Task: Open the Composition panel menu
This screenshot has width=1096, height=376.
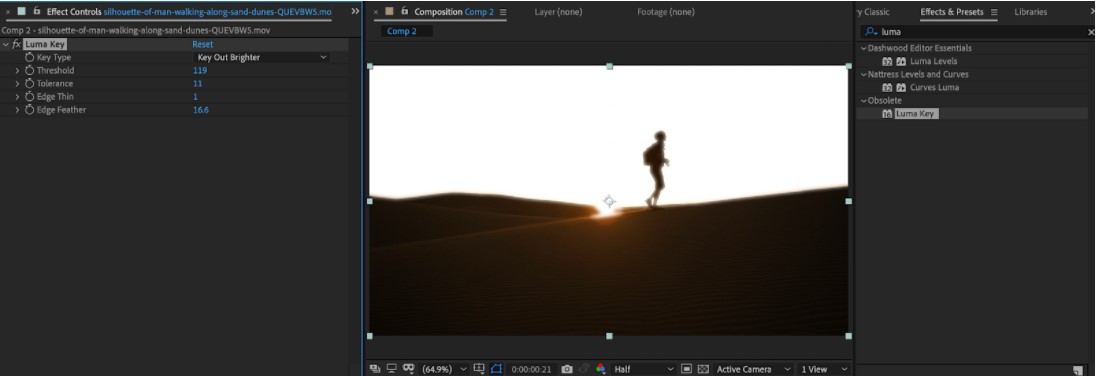Action: [503, 12]
